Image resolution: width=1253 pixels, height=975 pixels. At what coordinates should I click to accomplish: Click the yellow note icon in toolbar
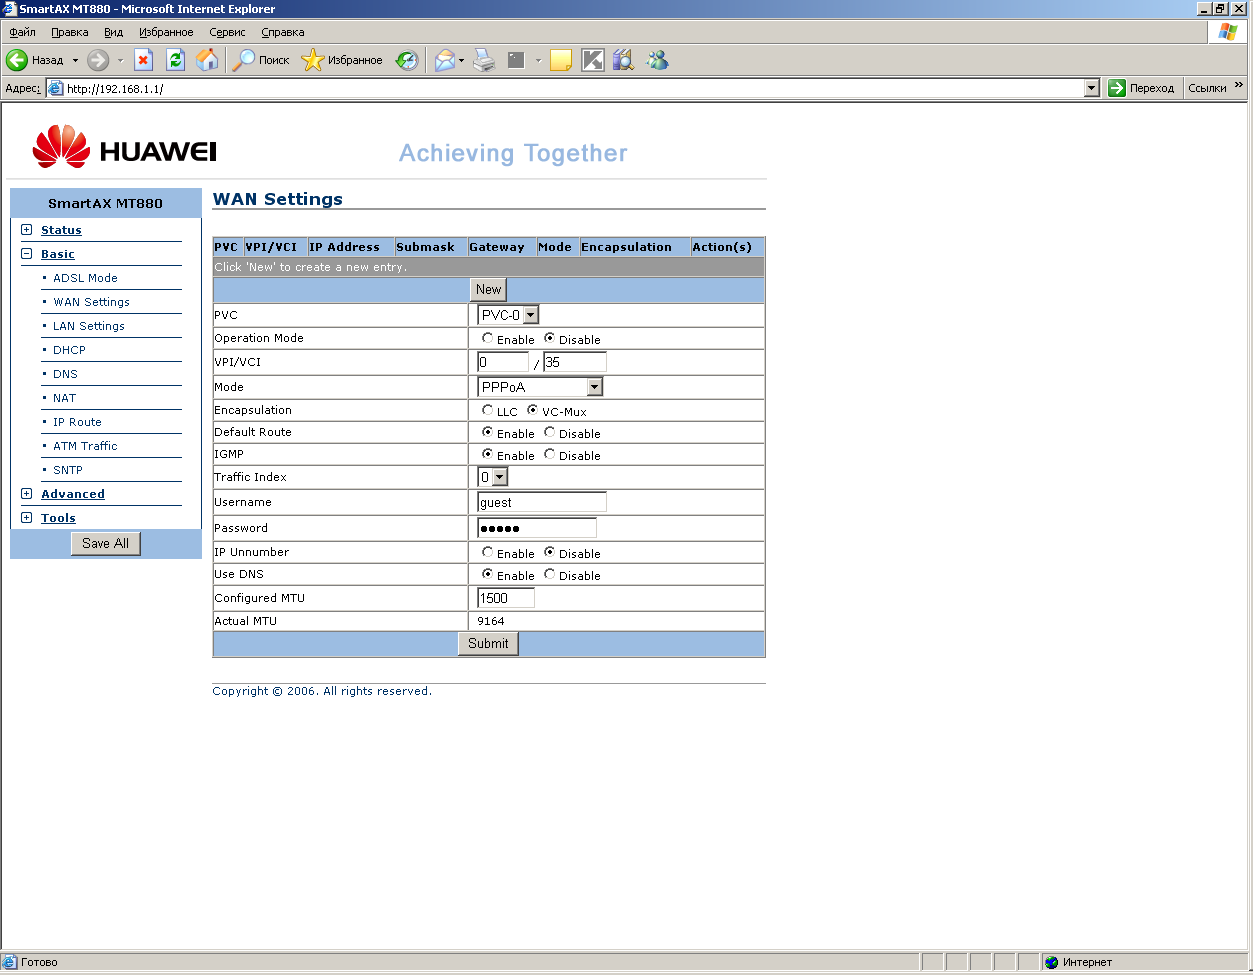(561, 60)
